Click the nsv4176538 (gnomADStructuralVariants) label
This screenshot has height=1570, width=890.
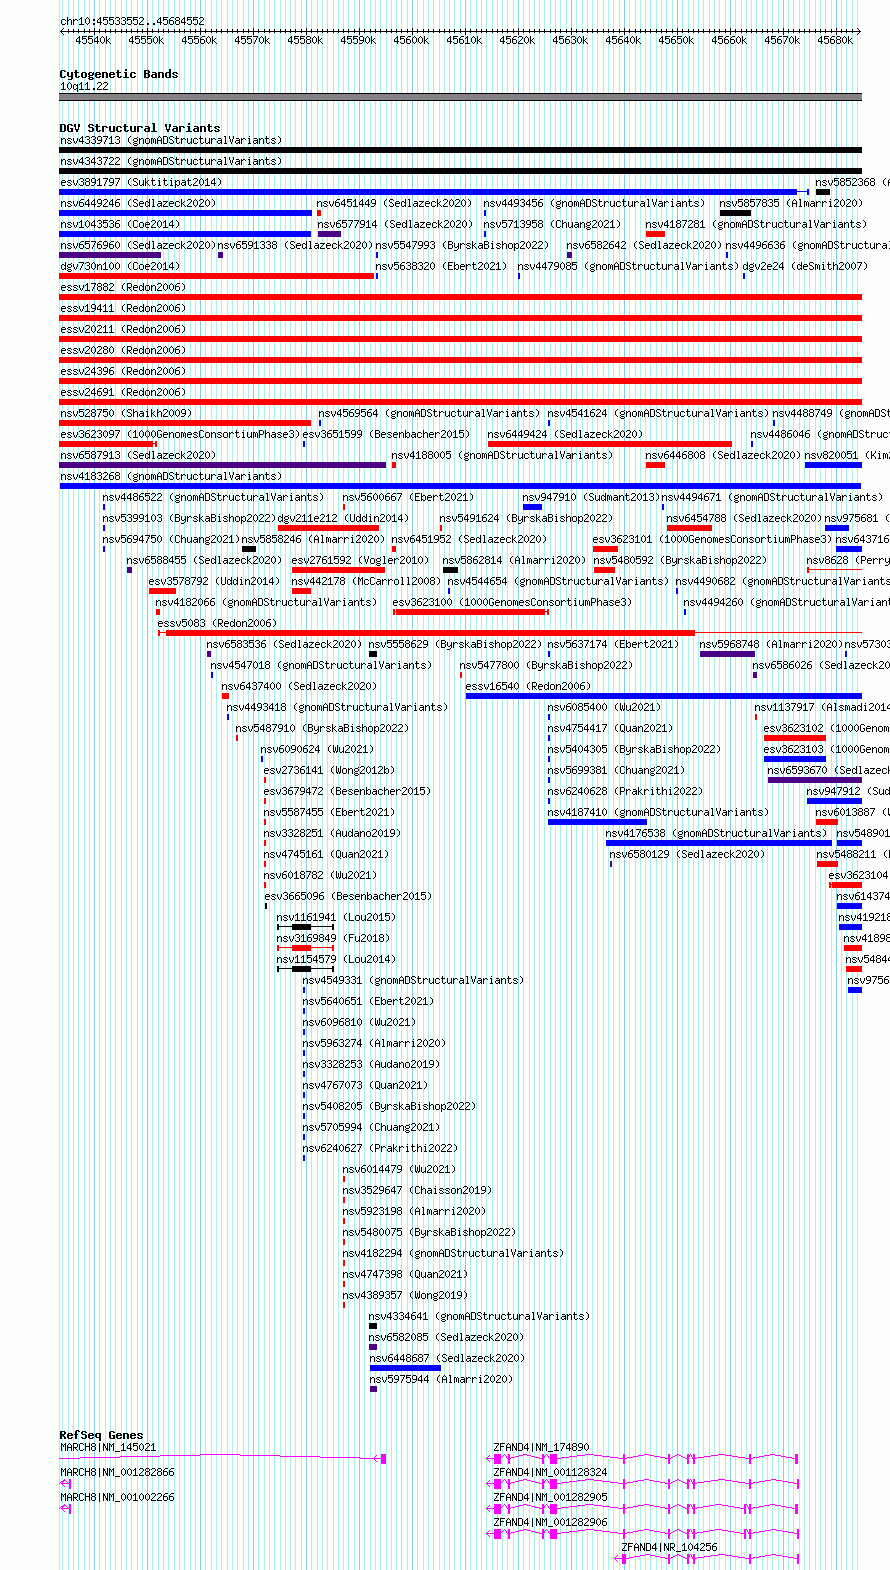[716, 833]
